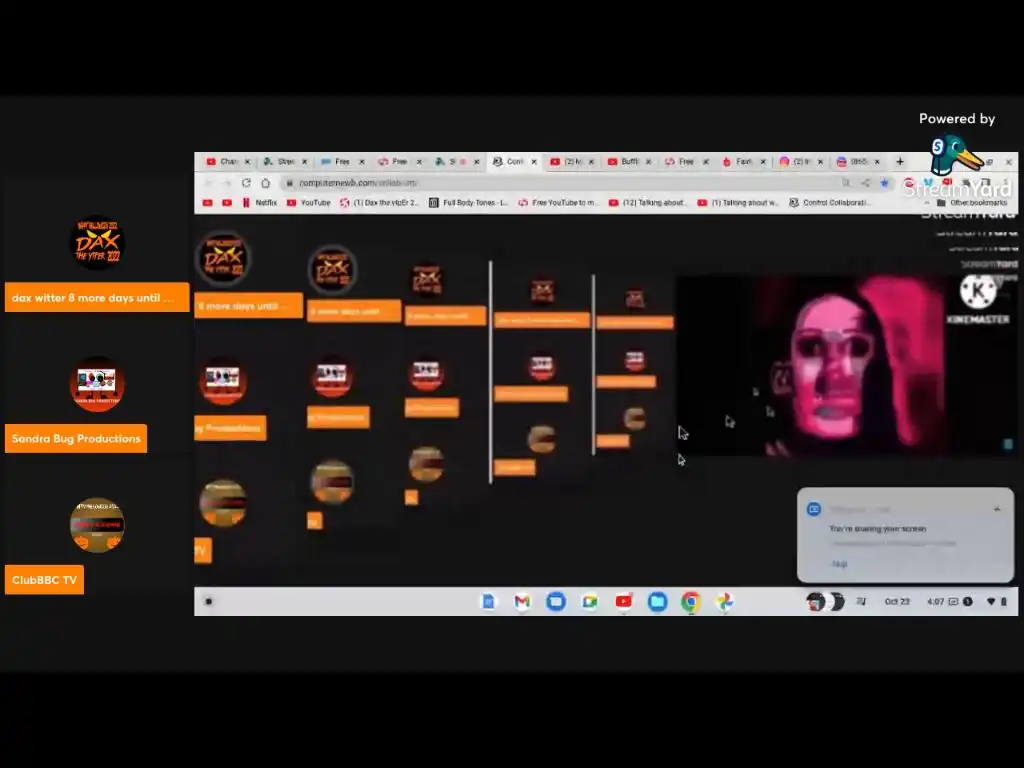Open the new tab plus button
Screen dimensions: 1024x768
point(900,161)
